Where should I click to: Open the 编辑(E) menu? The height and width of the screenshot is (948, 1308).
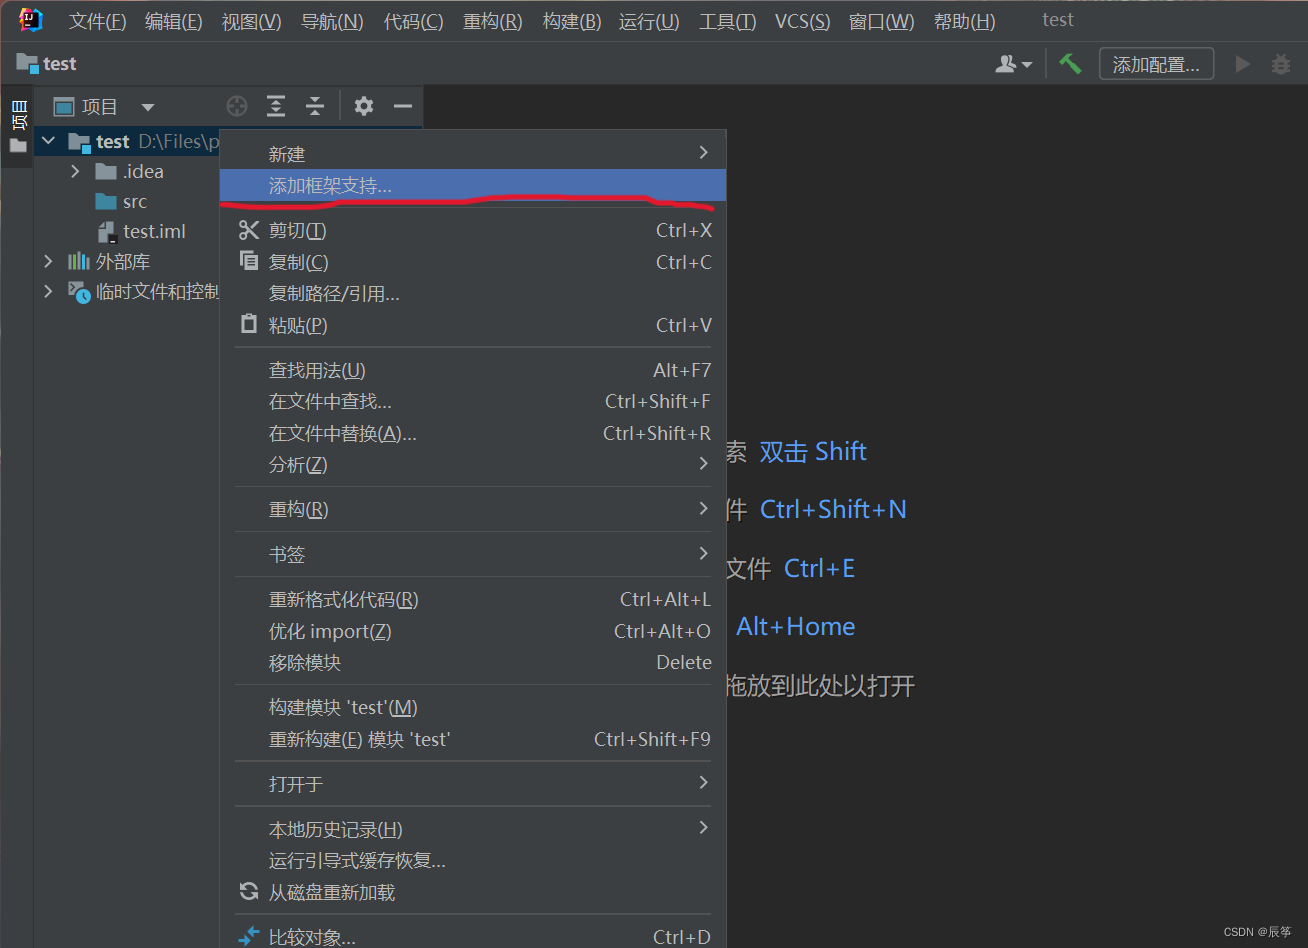[173, 21]
